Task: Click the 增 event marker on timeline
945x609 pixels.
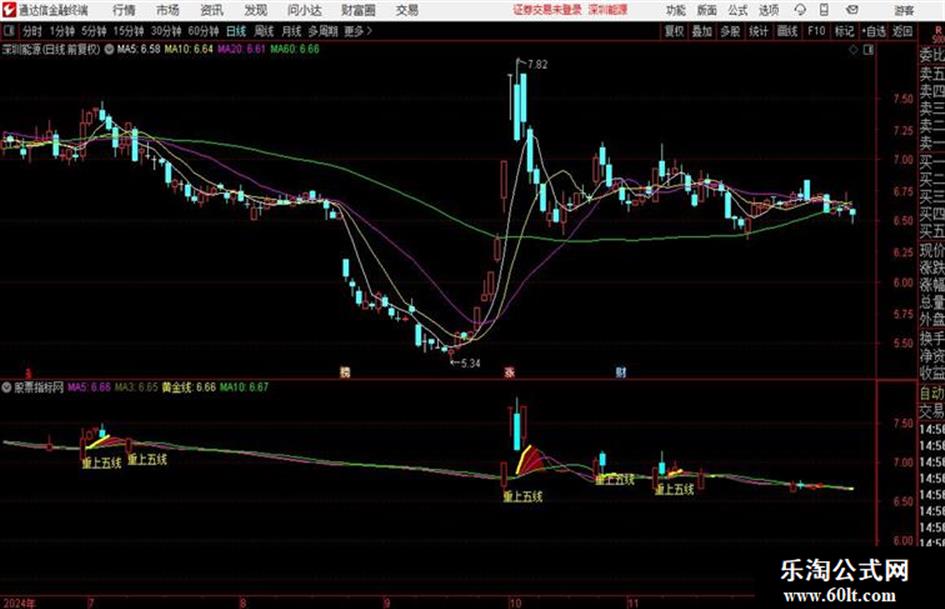Action: click(x=345, y=372)
